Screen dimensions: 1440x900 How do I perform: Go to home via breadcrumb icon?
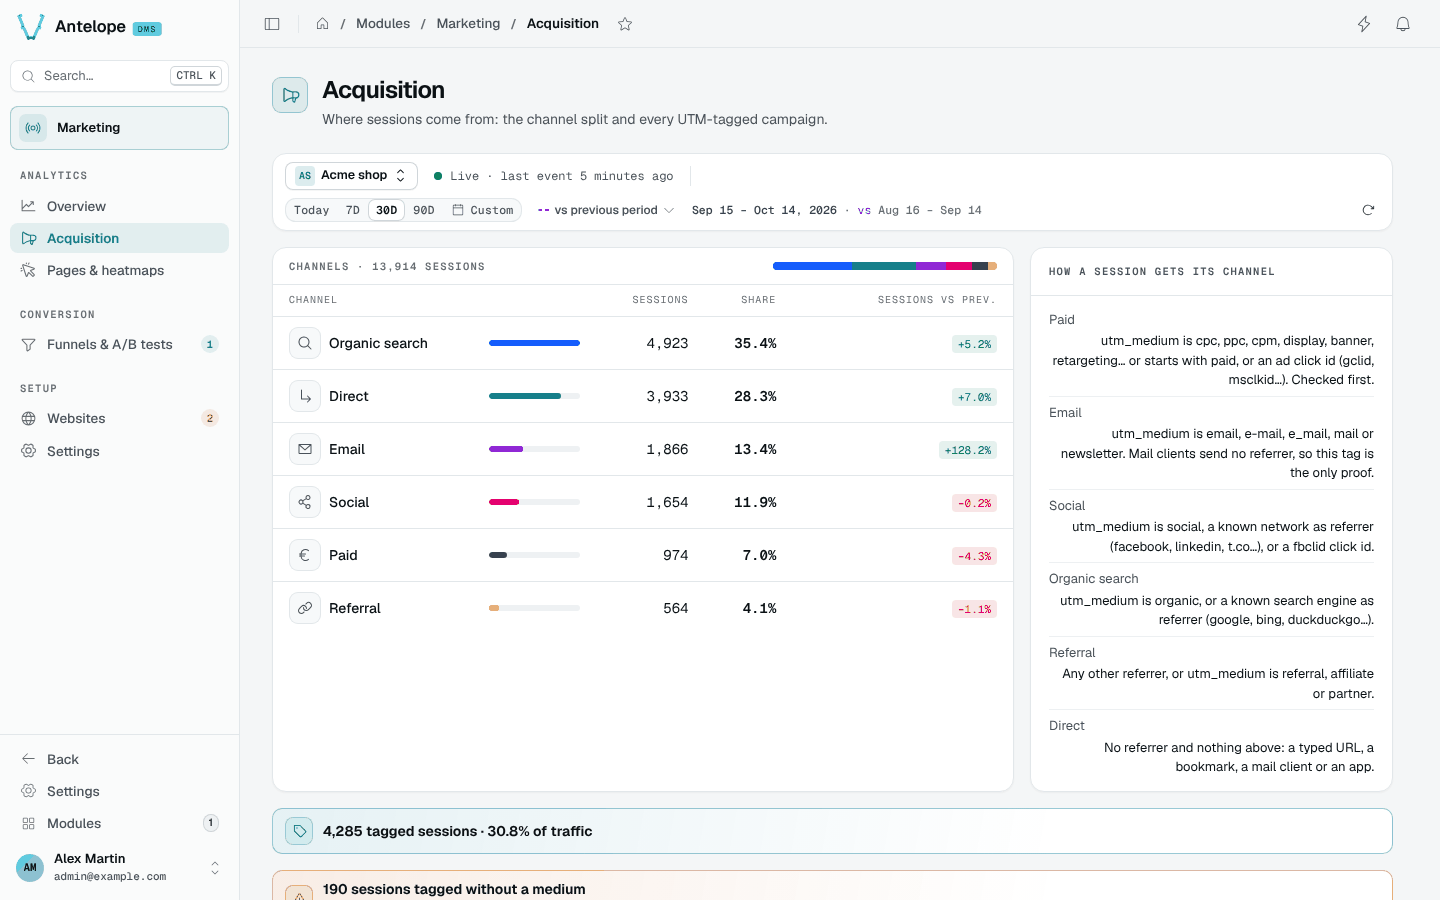pos(322,24)
